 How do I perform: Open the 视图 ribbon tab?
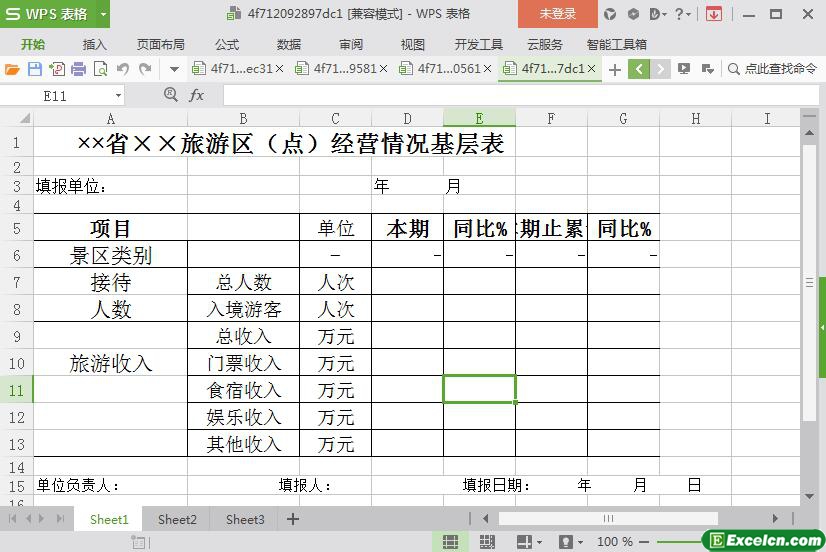[x=413, y=45]
